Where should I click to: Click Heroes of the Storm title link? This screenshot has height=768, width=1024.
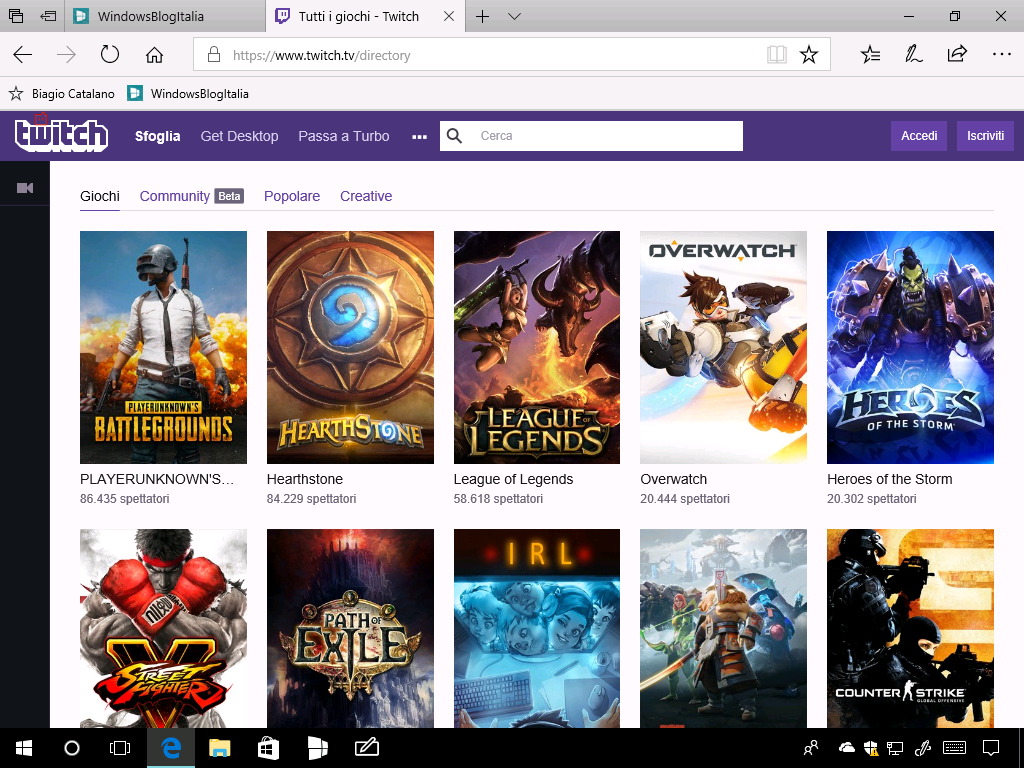tap(889, 479)
